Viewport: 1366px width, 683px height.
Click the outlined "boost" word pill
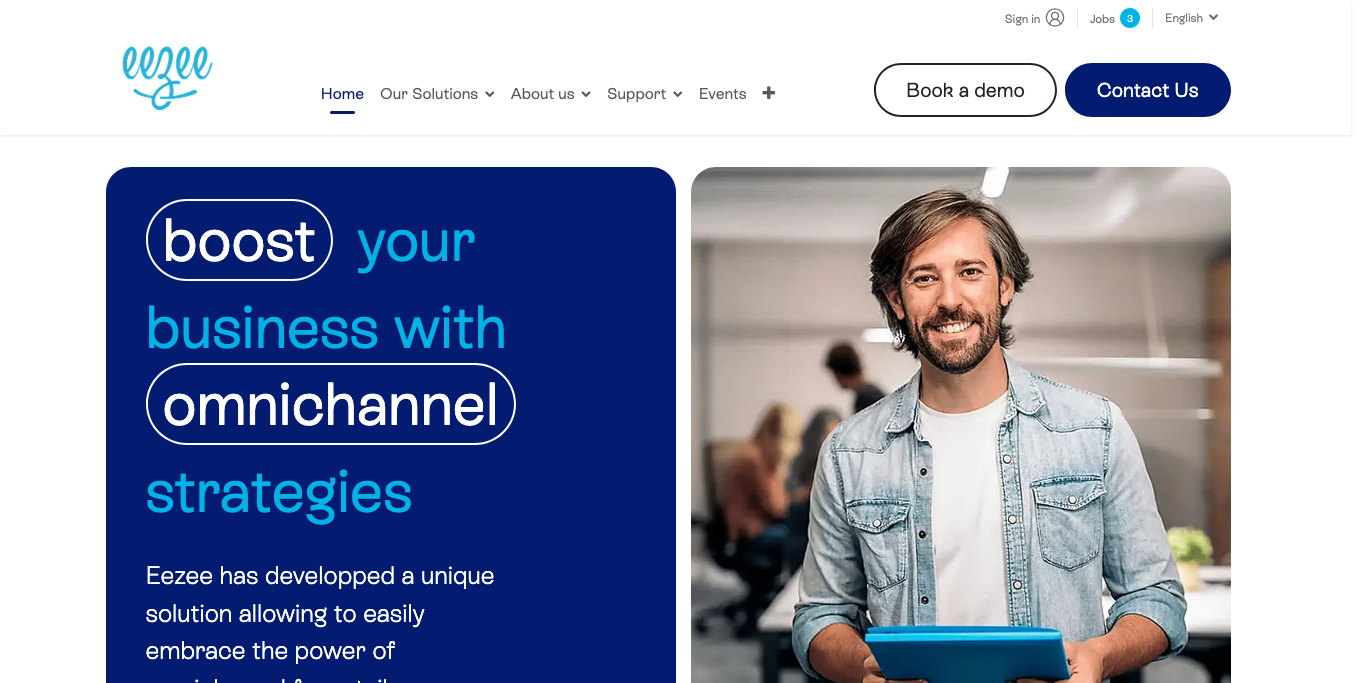click(x=239, y=241)
